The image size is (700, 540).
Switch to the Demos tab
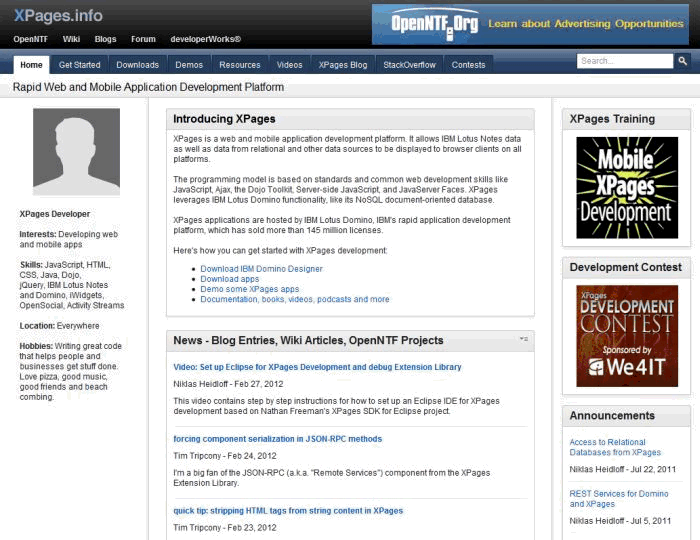coord(189,65)
